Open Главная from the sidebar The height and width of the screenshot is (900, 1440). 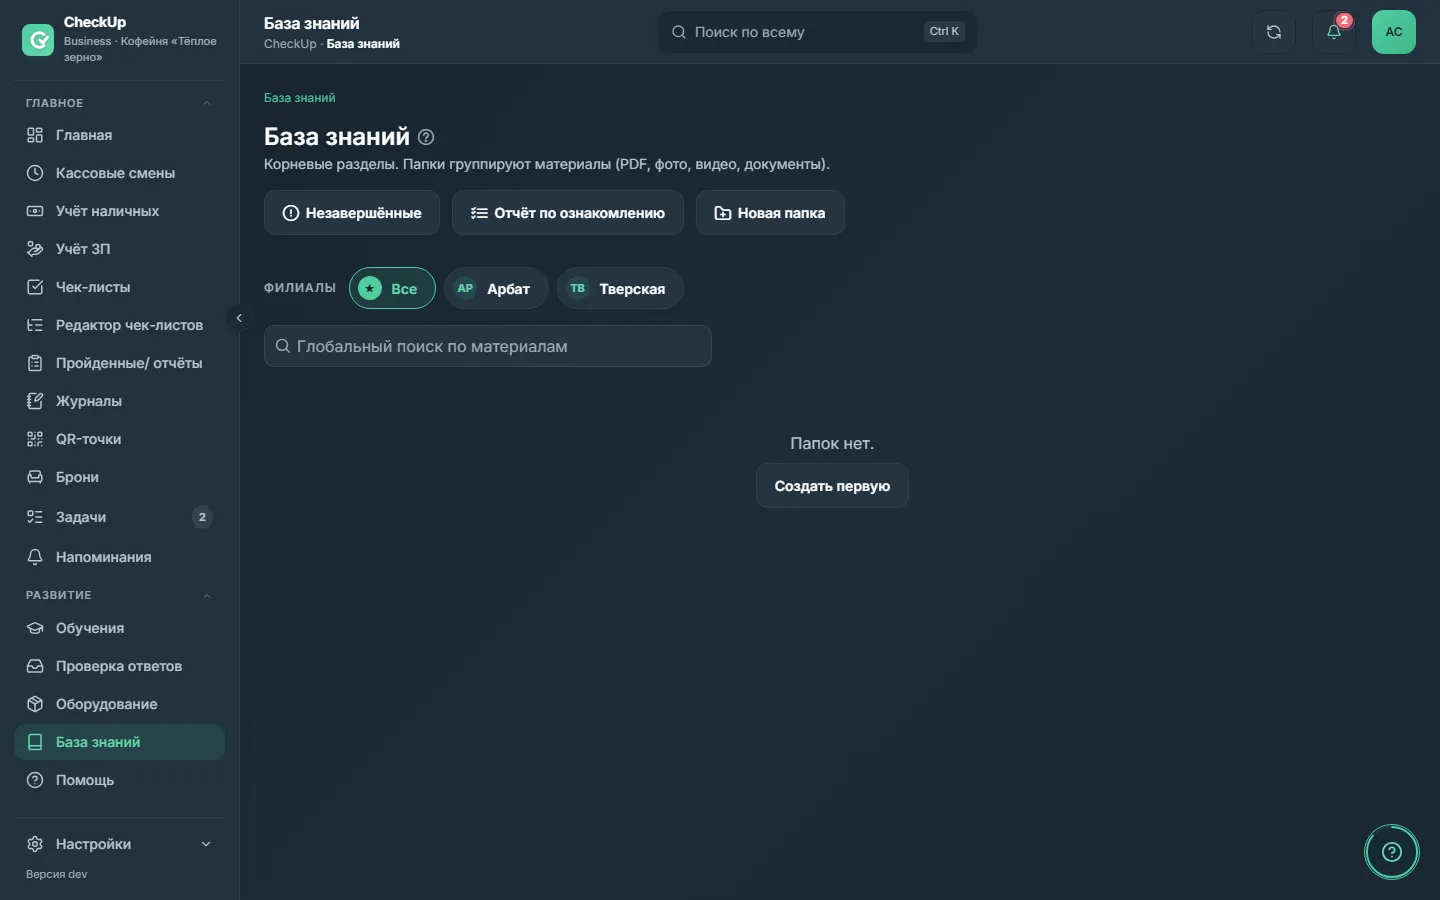[119, 135]
